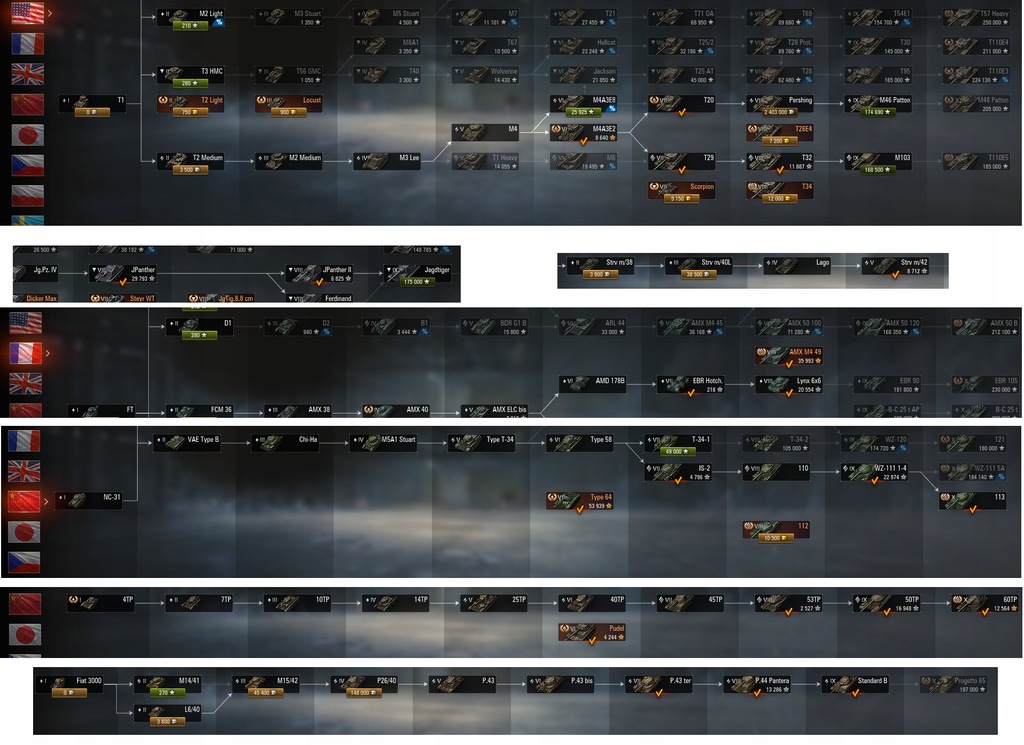Click the 270 research button on M14/41
The image size is (1024, 745).
click(x=168, y=693)
